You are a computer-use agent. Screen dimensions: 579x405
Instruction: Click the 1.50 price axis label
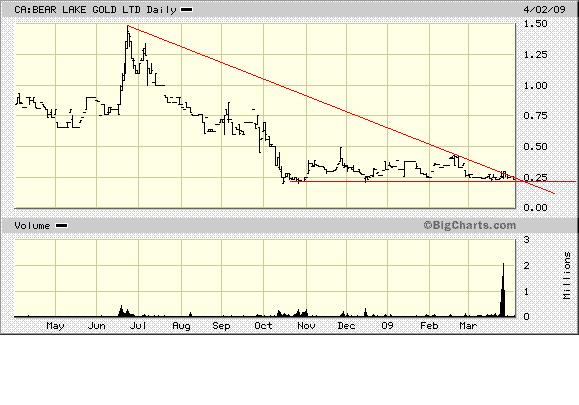(x=535, y=24)
